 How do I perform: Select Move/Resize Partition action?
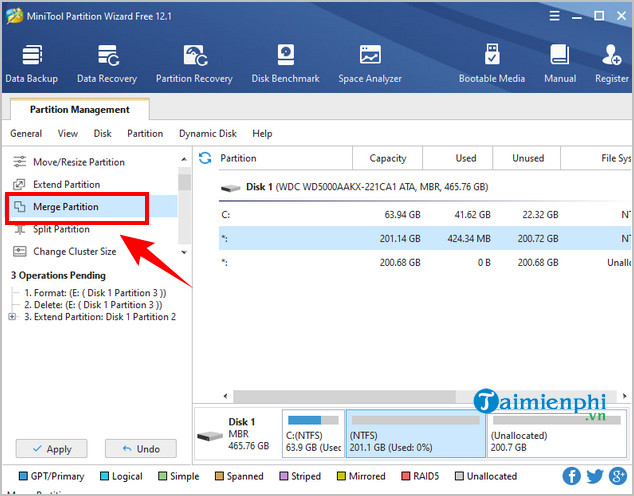pos(79,162)
